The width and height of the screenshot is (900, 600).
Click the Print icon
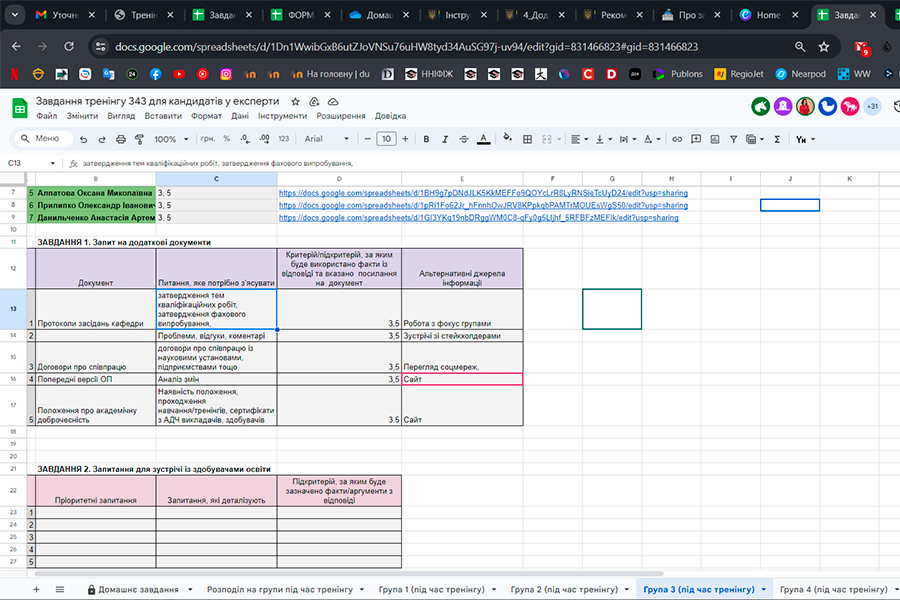pyautogui.click(x=120, y=139)
